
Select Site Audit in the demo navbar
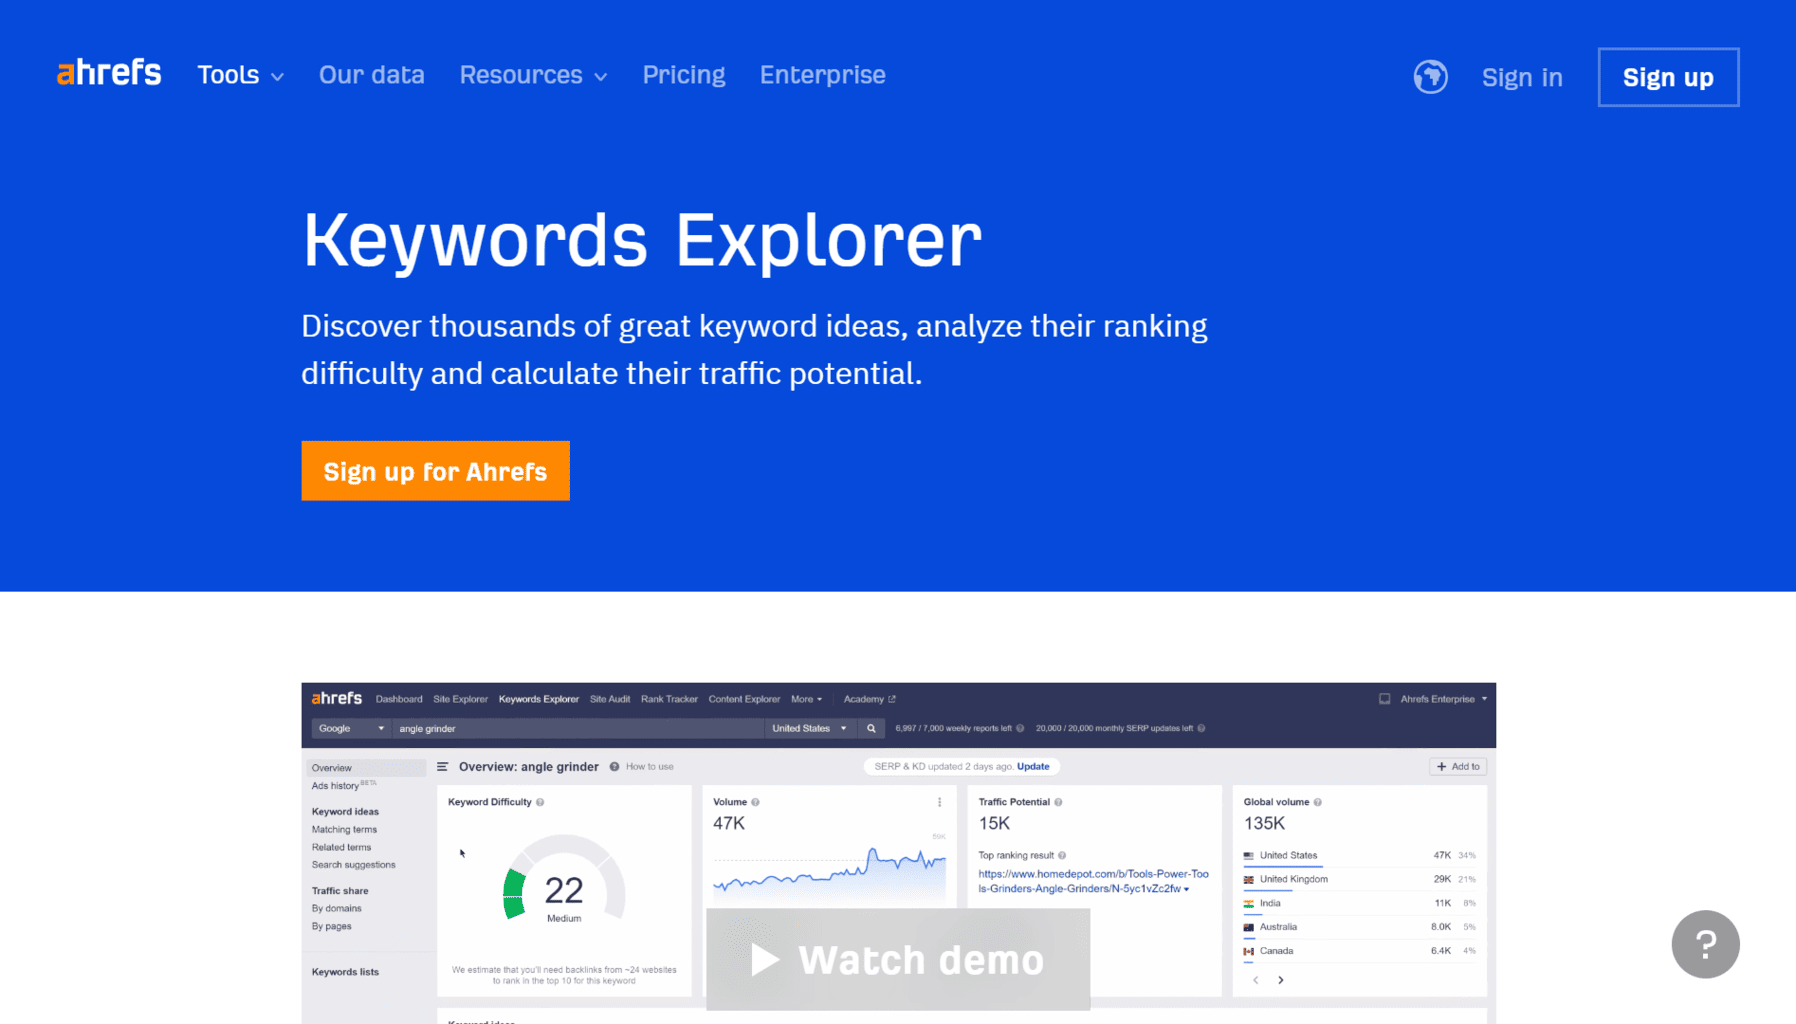610,699
